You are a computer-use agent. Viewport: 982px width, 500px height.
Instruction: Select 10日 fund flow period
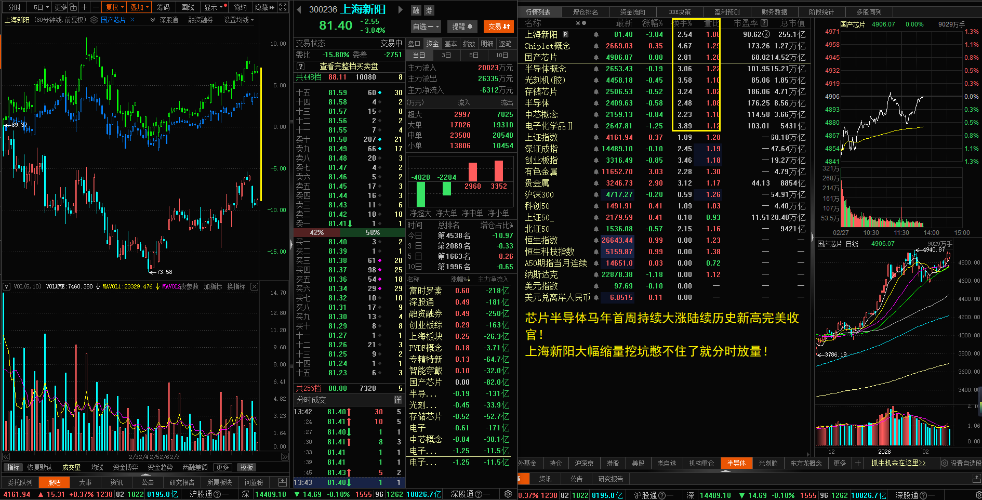point(502,55)
